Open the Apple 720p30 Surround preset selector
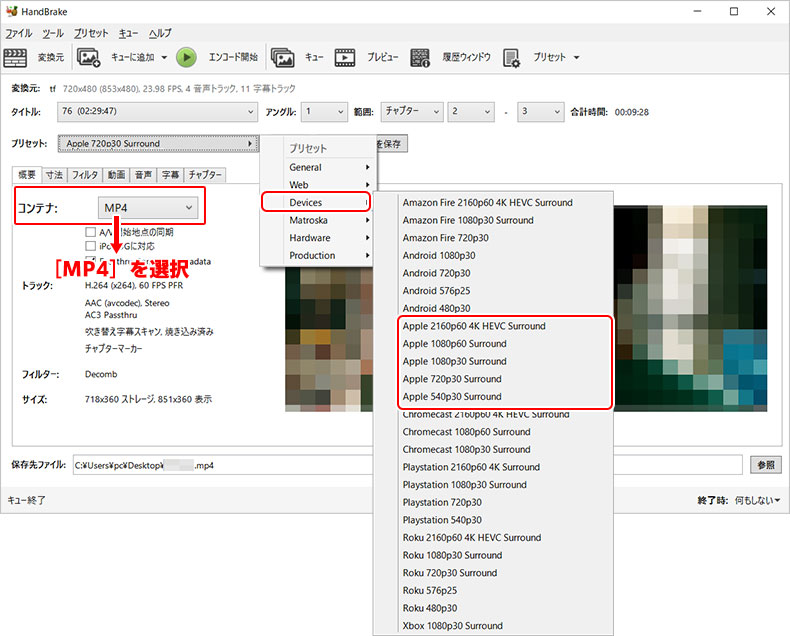The height and width of the screenshot is (636, 790). [158, 144]
